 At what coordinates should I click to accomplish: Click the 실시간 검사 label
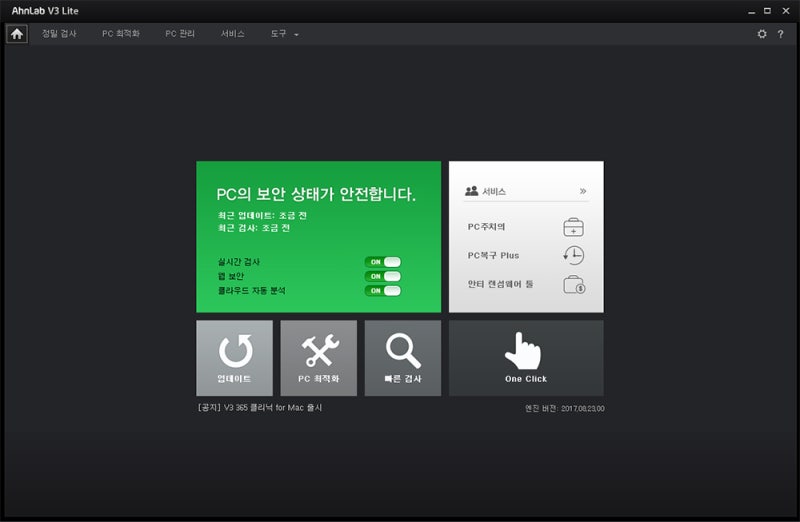[x=239, y=262]
